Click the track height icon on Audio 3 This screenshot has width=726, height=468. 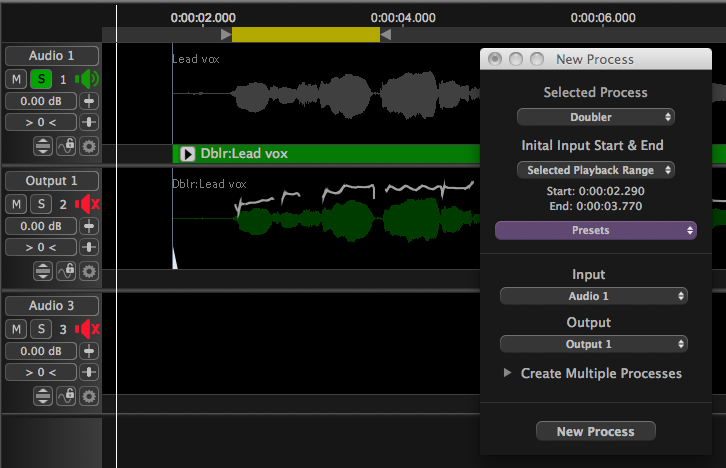pos(43,396)
